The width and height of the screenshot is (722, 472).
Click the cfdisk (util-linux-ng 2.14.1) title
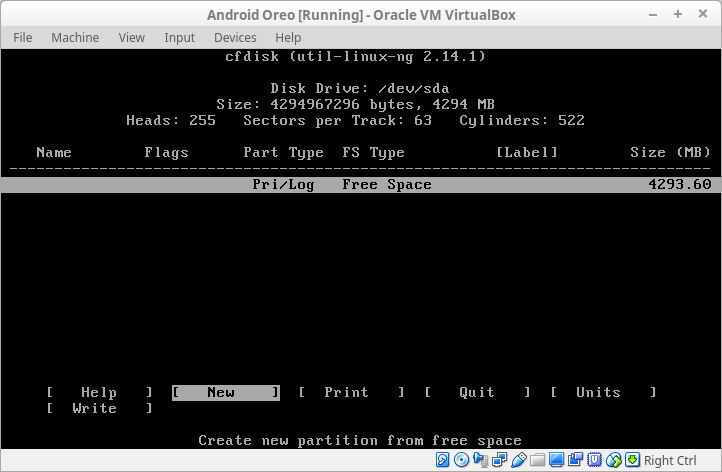355,57
